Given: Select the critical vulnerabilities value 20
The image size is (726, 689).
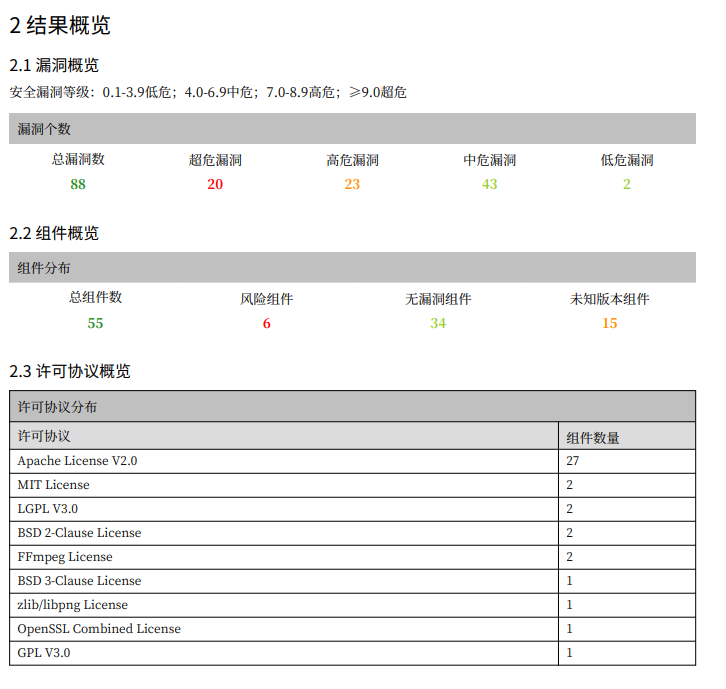Looking at the screenshot, I should coord(215,184).
